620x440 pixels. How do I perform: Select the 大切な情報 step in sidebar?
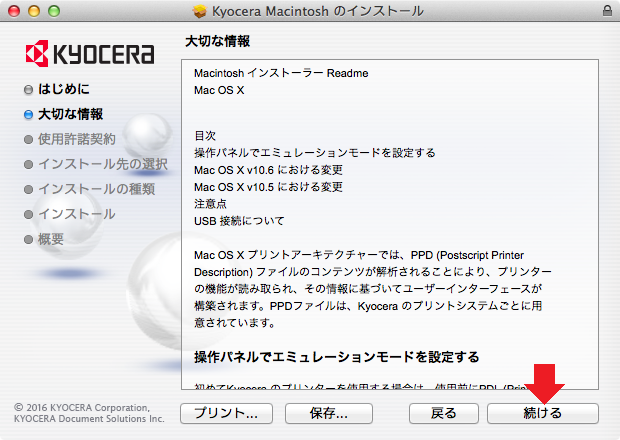tap(70, 114)
